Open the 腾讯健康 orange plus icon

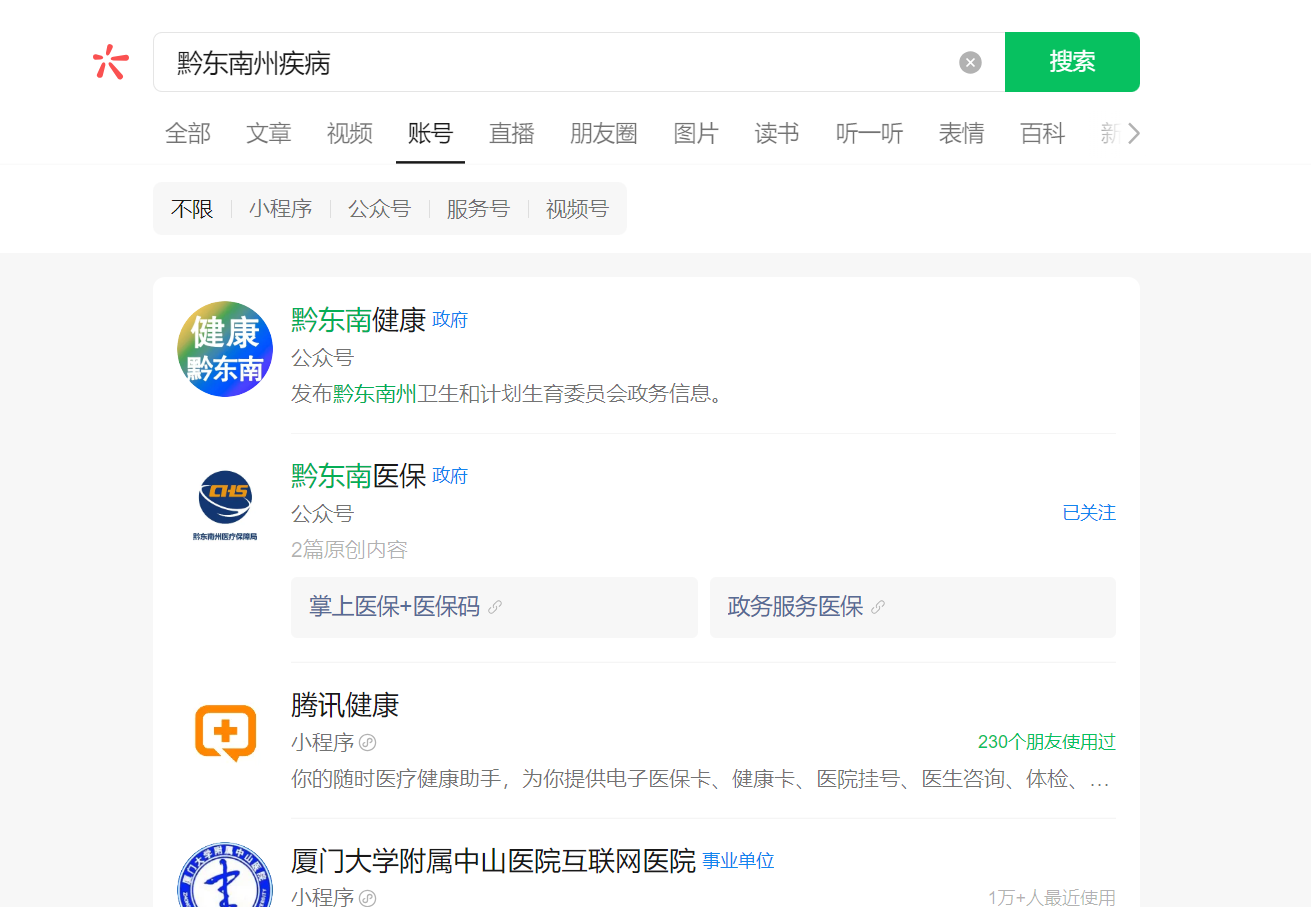(225, 732)
